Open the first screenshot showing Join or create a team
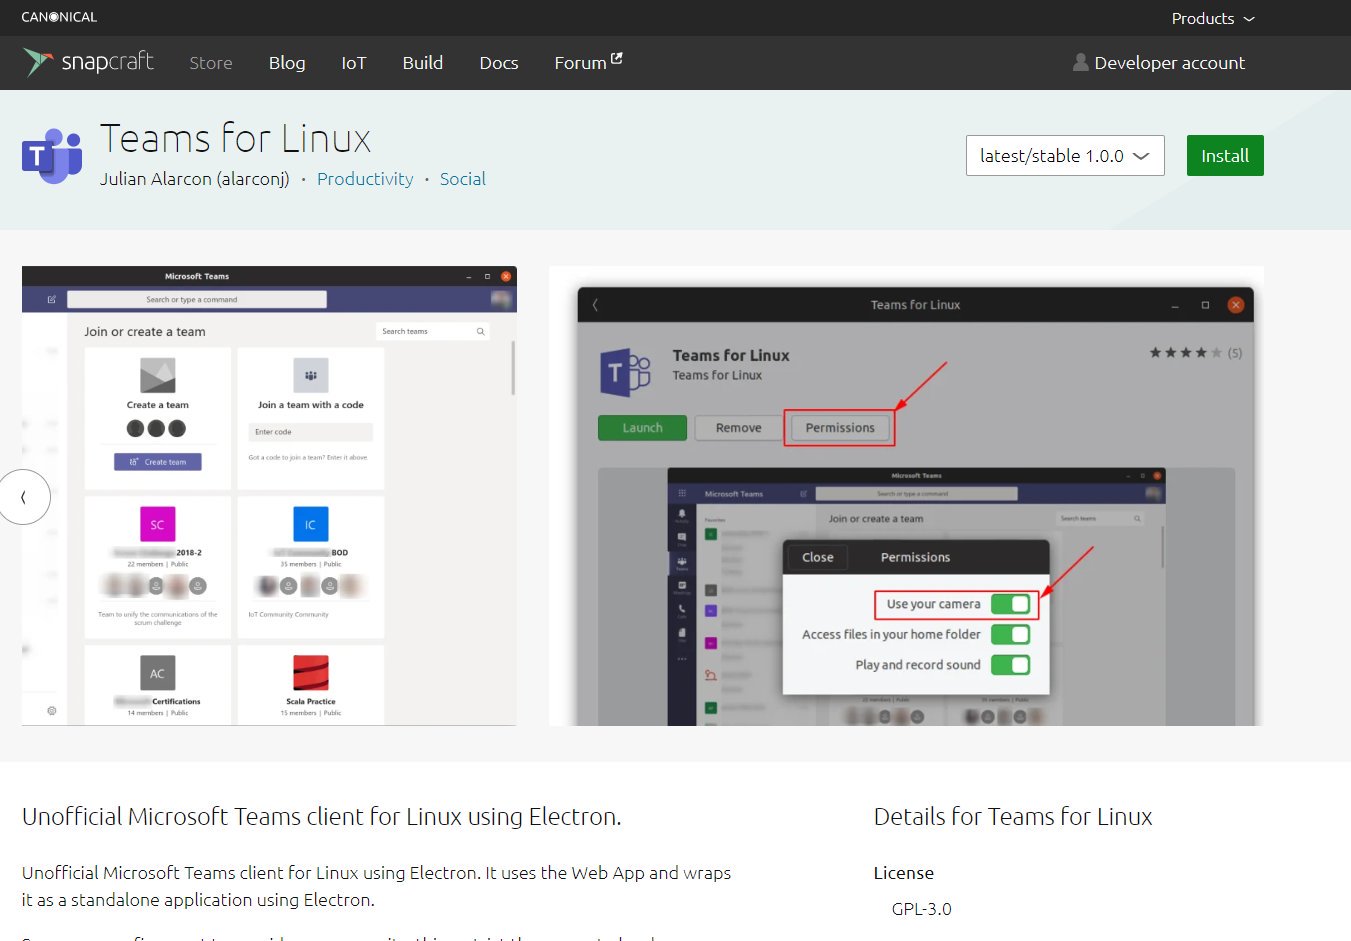1351x941 pixels. coord(269,496)
